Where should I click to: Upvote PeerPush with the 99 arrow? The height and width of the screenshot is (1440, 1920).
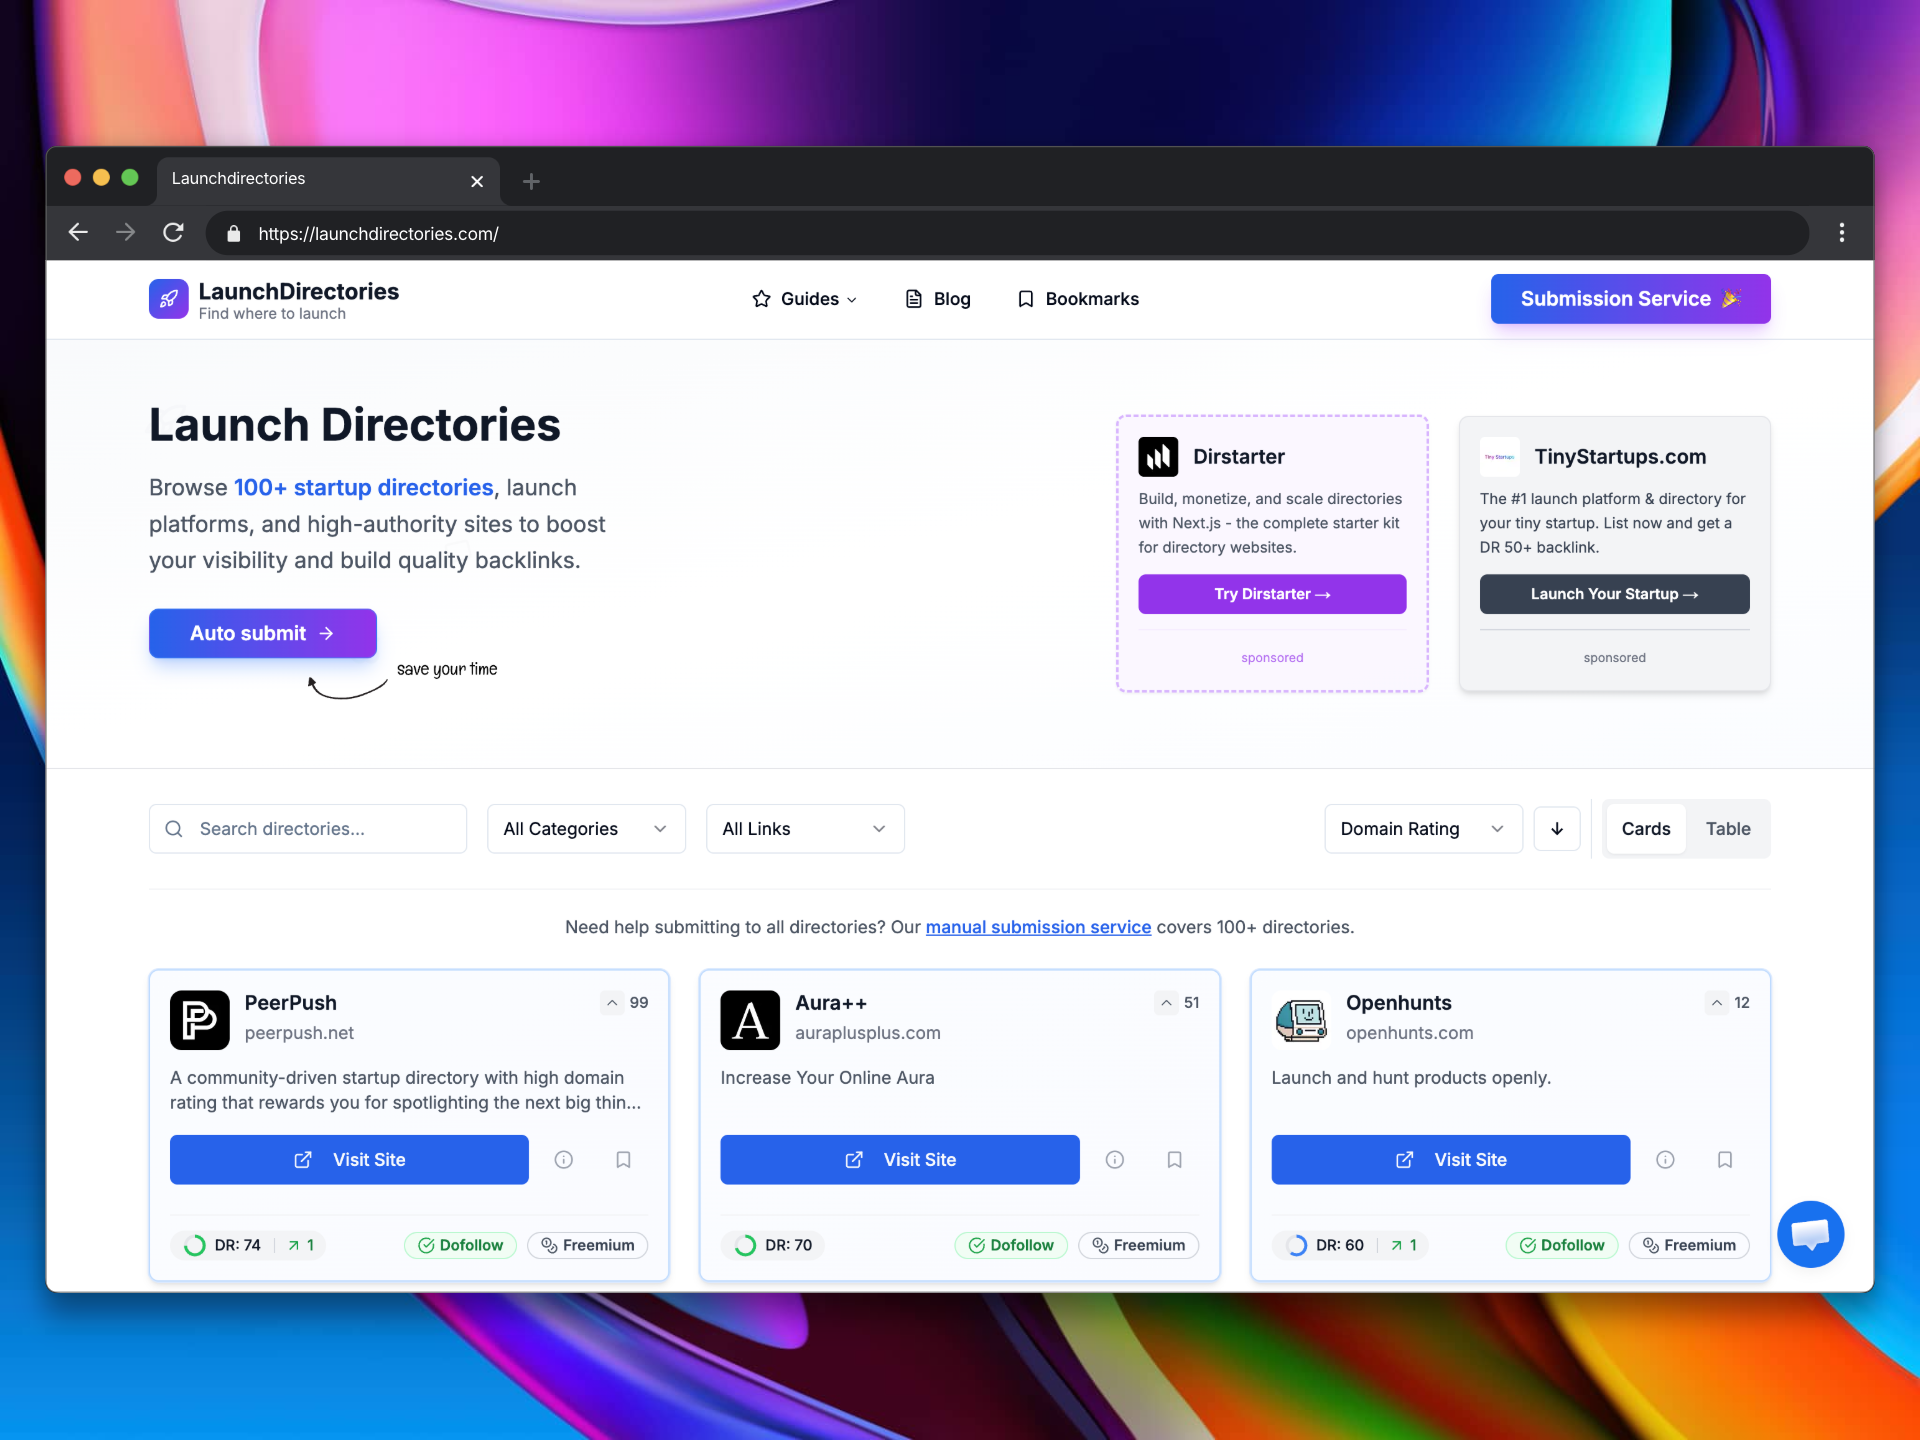pos(612,1003)
